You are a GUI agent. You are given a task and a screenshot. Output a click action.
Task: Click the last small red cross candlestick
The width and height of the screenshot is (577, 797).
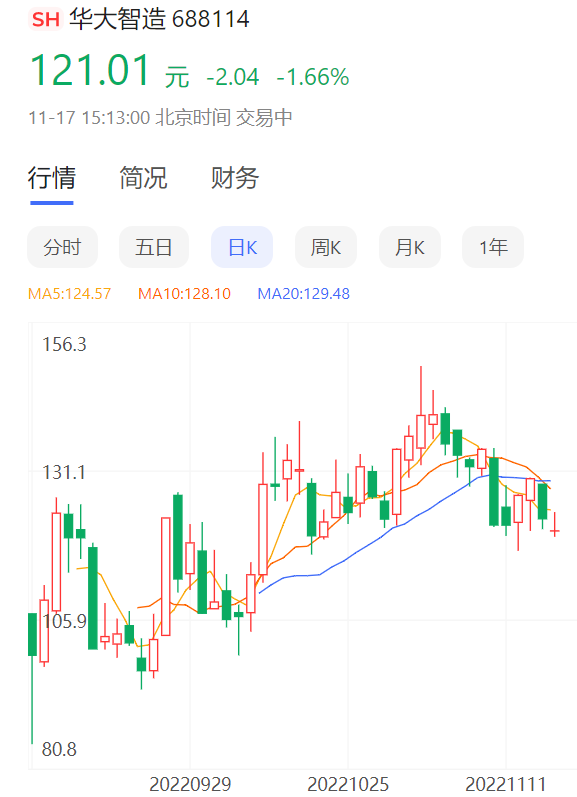(x=555, y=525)
